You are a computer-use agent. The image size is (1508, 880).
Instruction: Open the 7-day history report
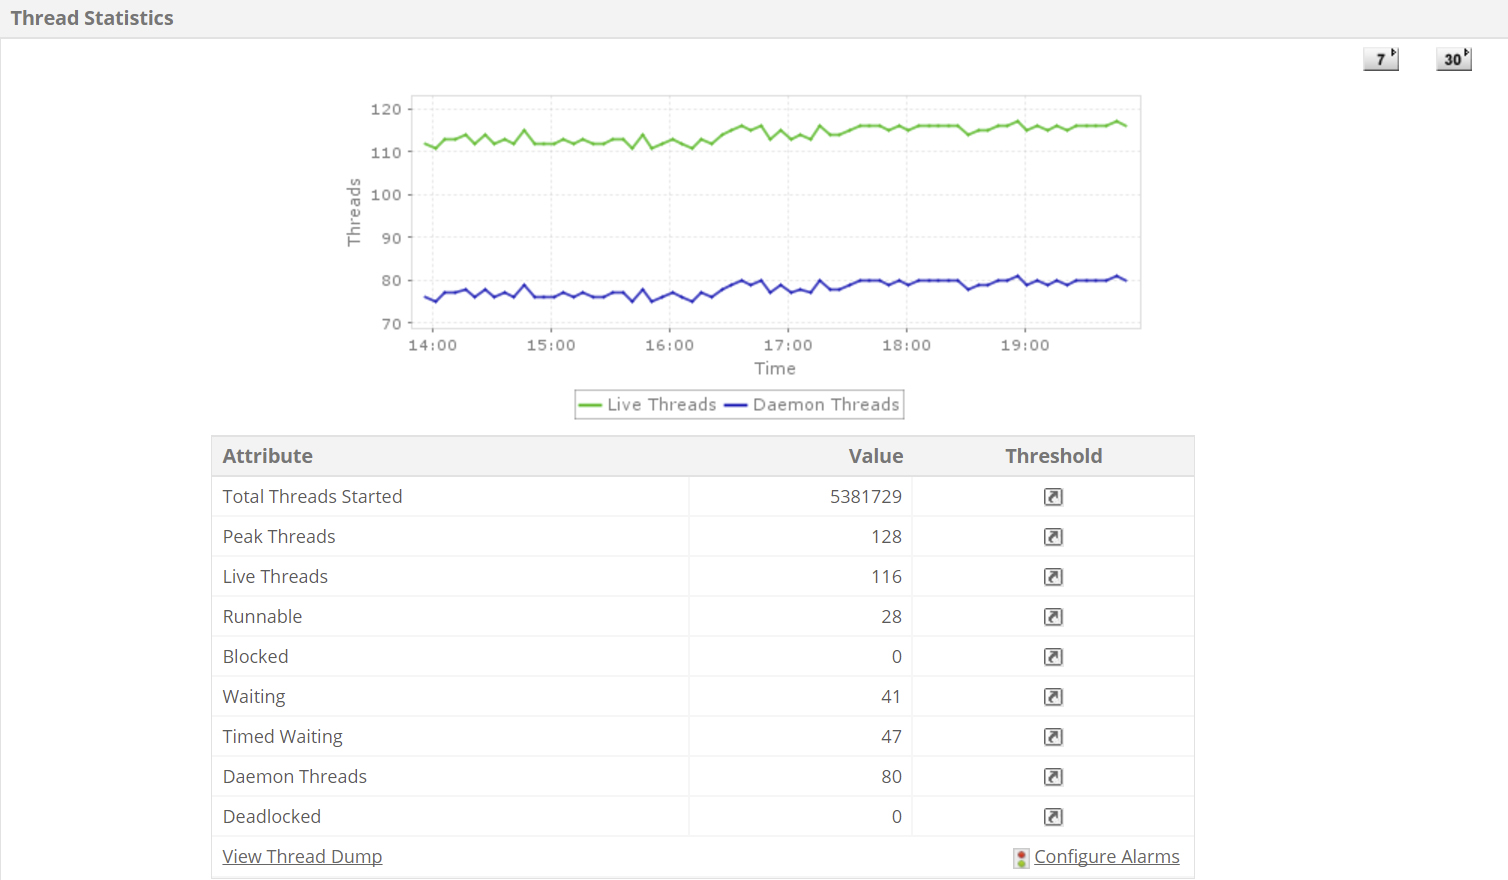(1381, 59)
